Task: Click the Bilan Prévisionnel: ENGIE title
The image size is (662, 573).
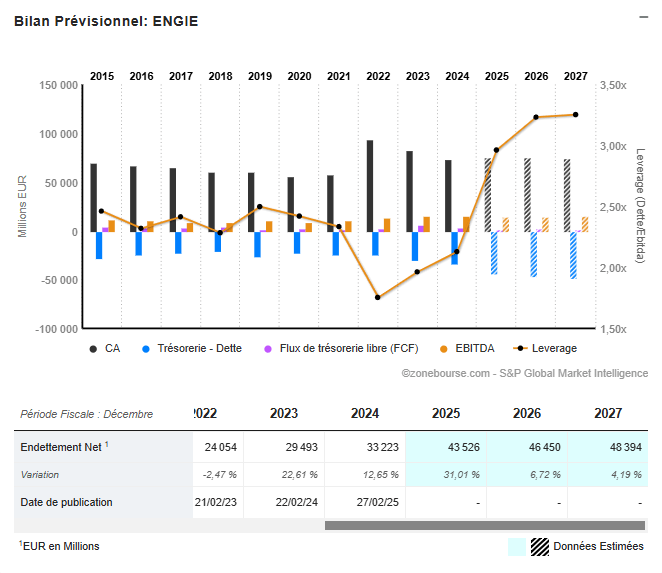Action: pyautogui.click(x=106, y=21)
